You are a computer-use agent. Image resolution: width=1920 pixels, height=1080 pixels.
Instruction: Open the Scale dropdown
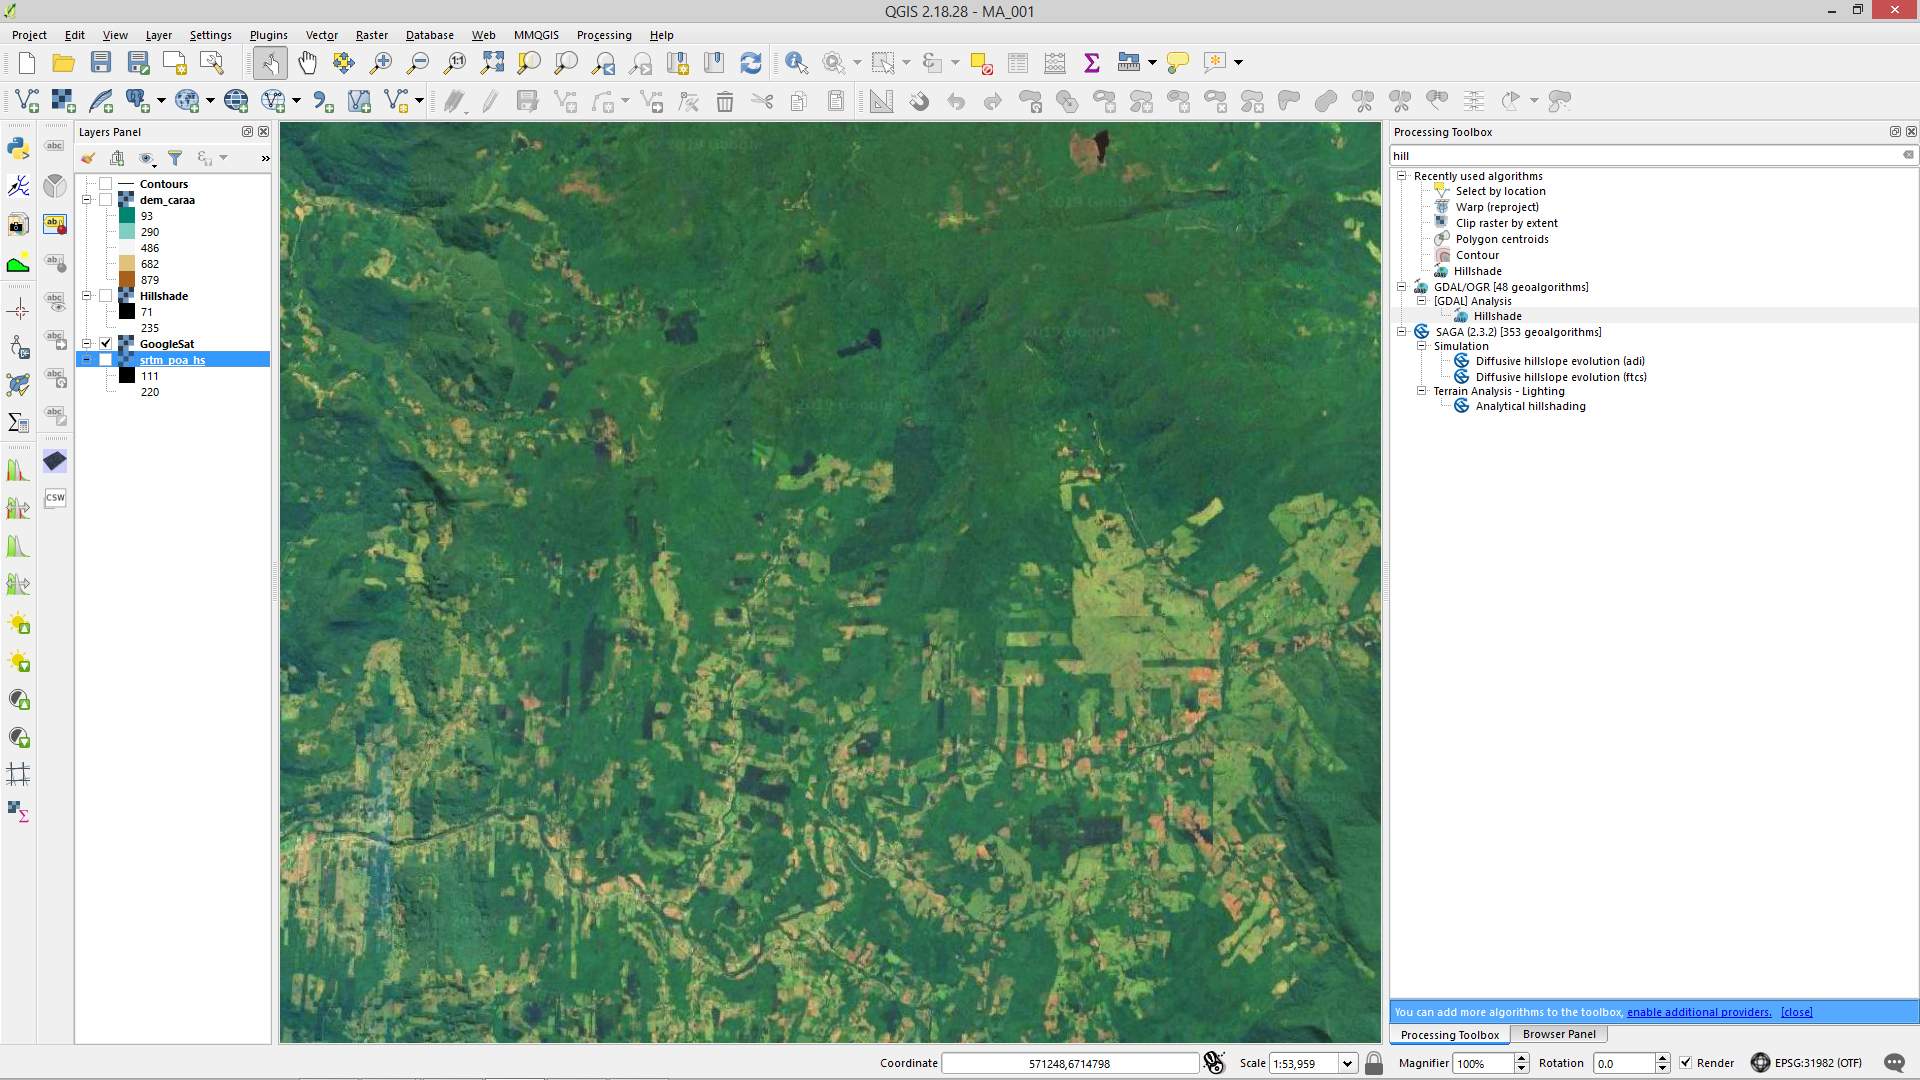[1347, 1063]
